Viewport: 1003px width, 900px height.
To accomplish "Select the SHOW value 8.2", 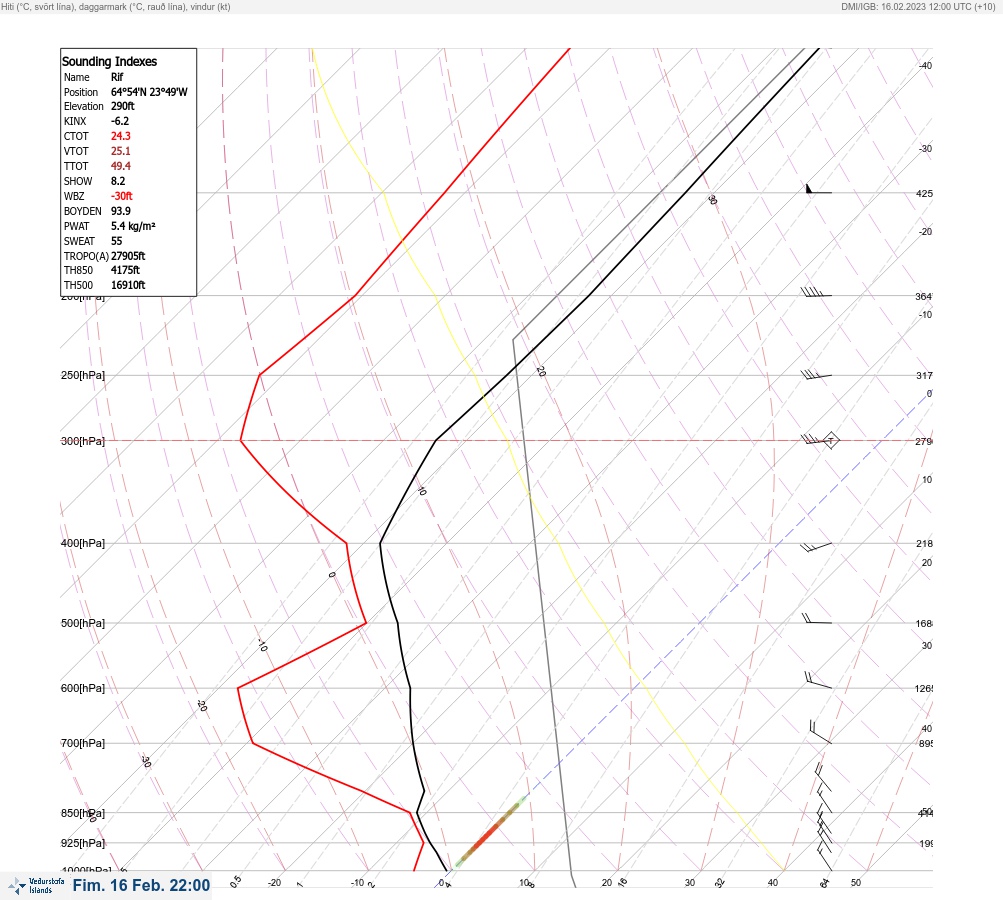I will point(118,181).
